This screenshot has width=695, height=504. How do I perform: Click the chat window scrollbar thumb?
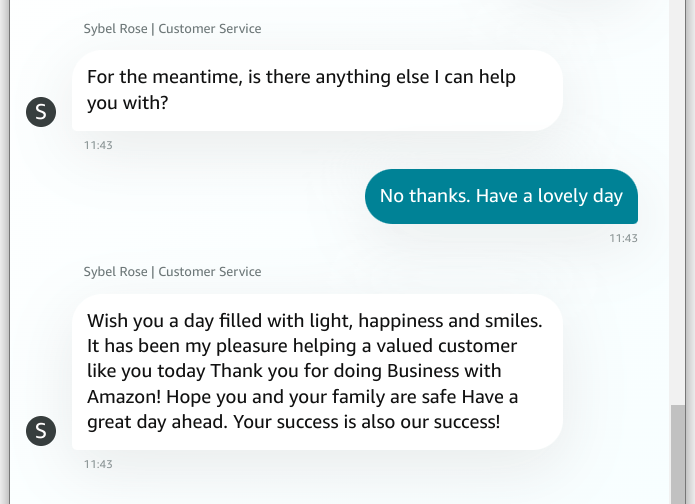678,454
